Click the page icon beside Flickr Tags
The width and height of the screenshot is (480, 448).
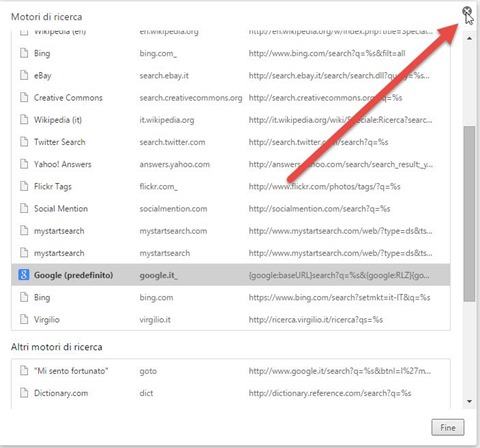point(24,186)
